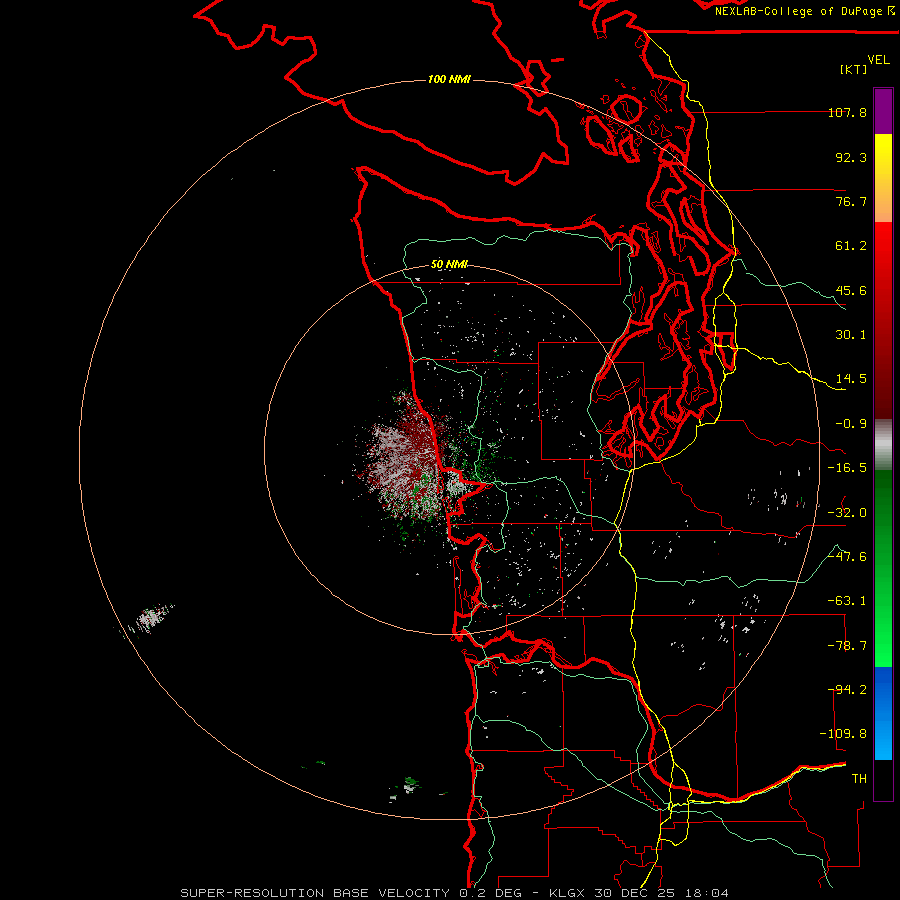The width and height of the screenshot is (900, 900).
Task: Click the 92.3 legend value
Action: (851, 157)
